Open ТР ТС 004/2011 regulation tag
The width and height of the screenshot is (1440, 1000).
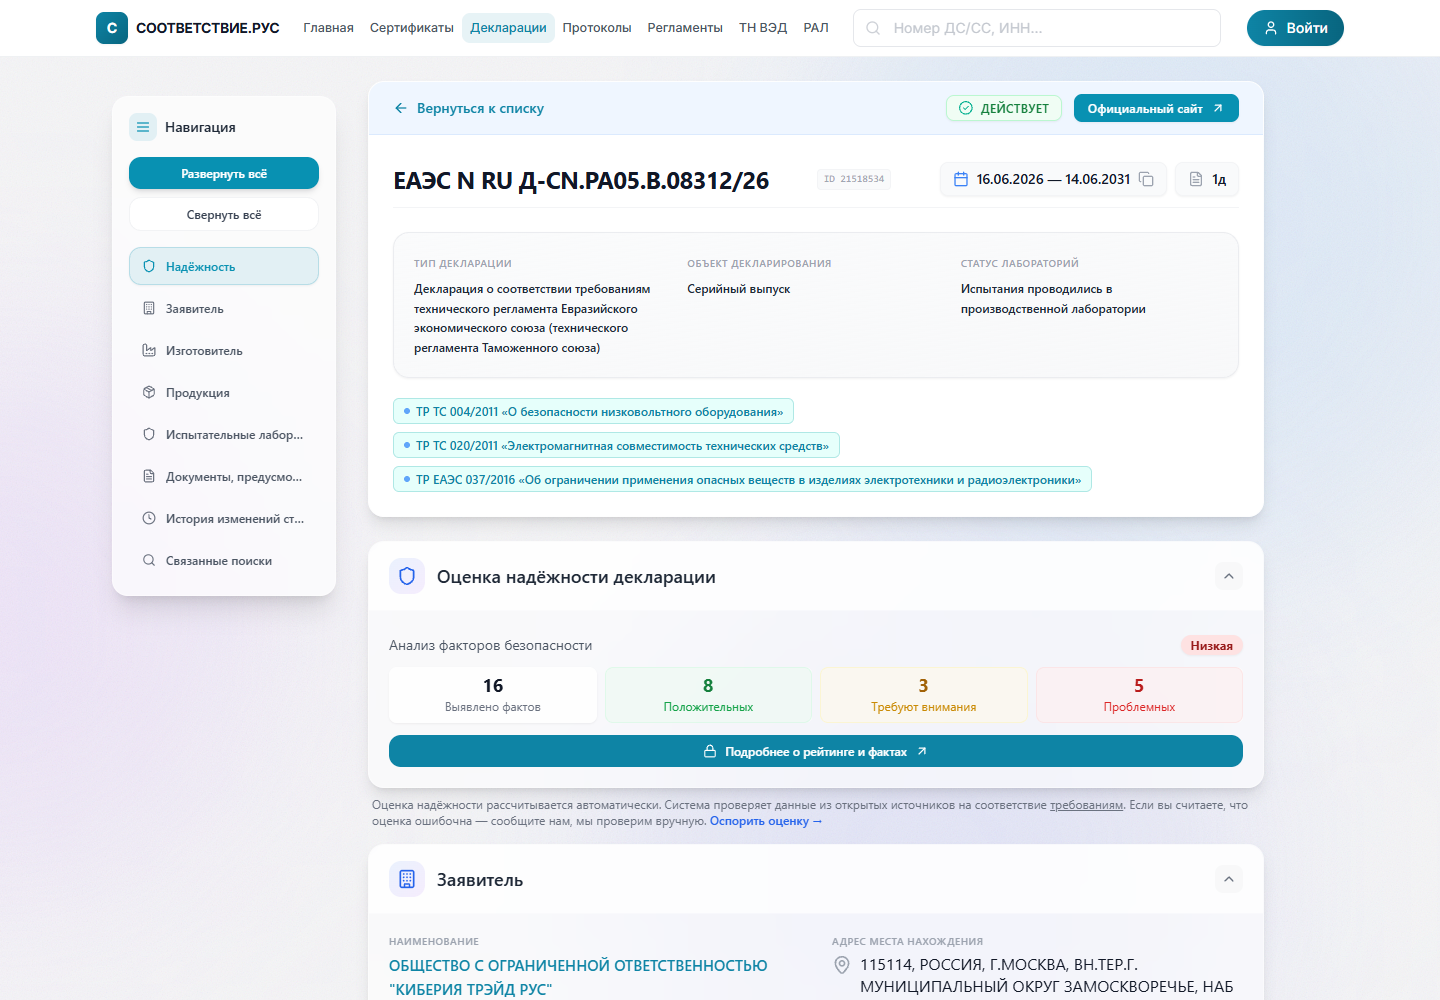coord(594,411)
